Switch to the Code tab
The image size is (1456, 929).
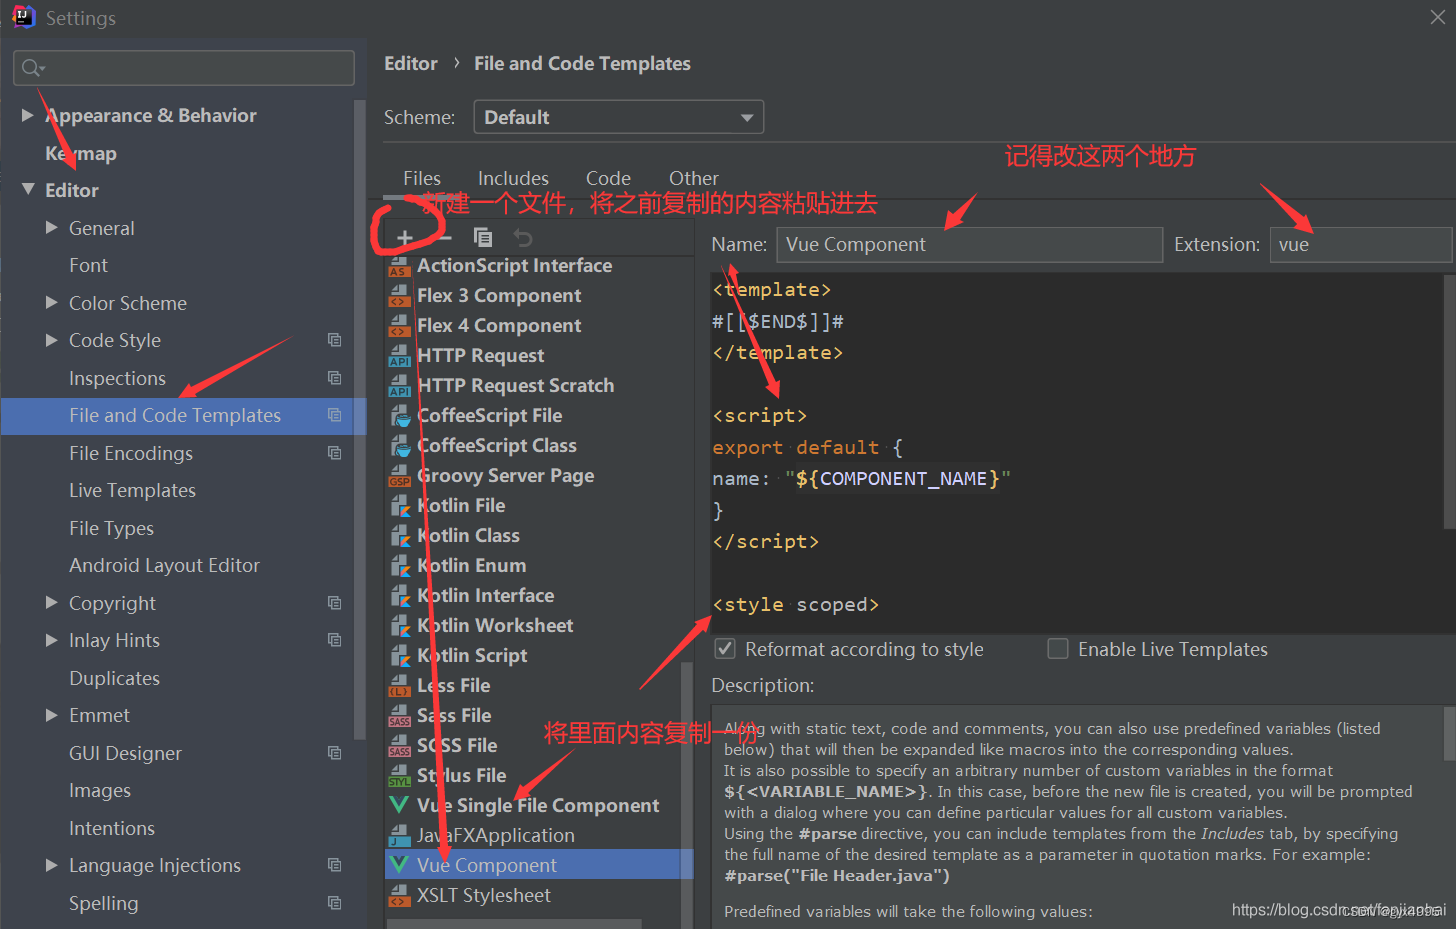pyautogui.click(x=608, y=178)
